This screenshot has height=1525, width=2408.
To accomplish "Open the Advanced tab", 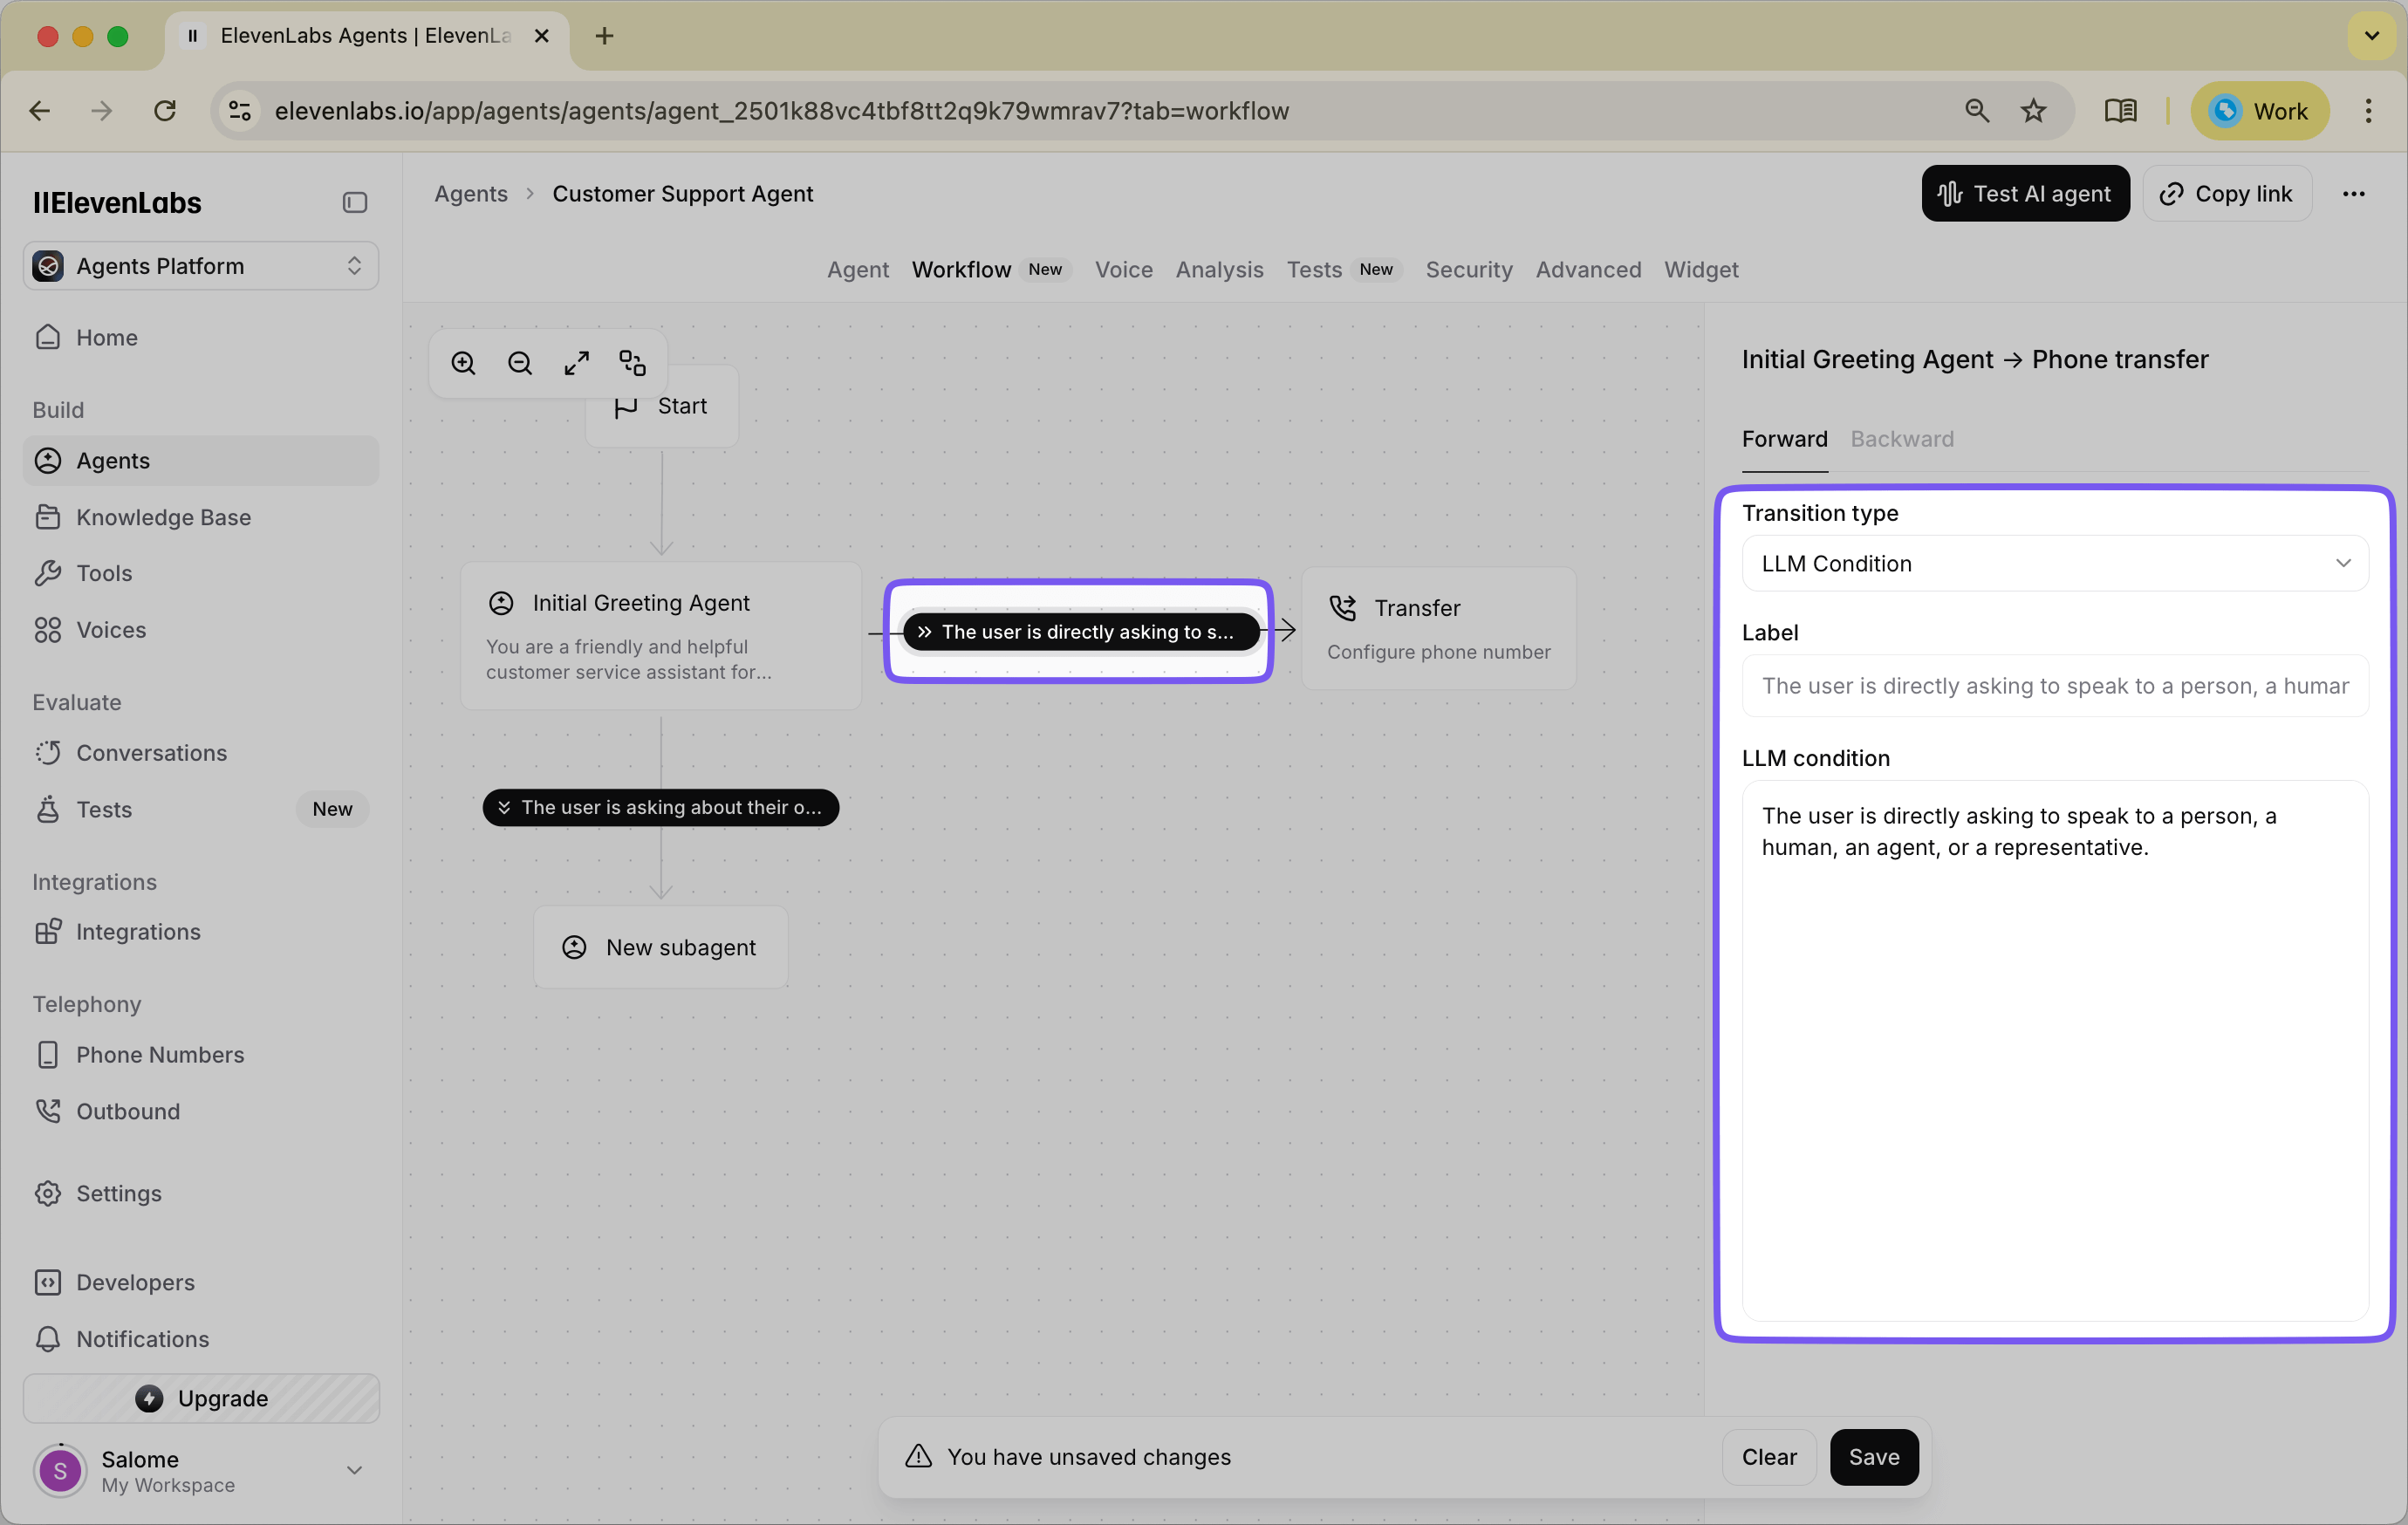I will tap(1588, 270).
